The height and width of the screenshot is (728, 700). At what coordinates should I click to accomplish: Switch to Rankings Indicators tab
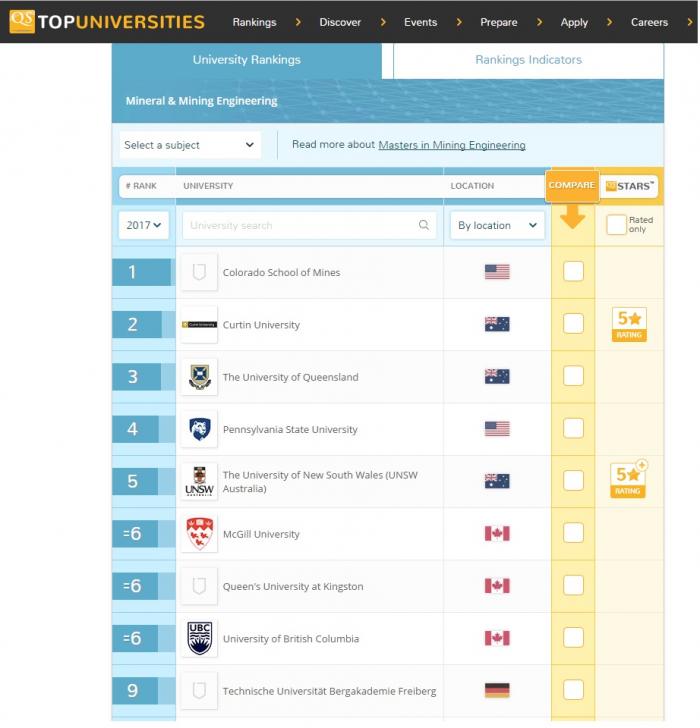(528, 60)
